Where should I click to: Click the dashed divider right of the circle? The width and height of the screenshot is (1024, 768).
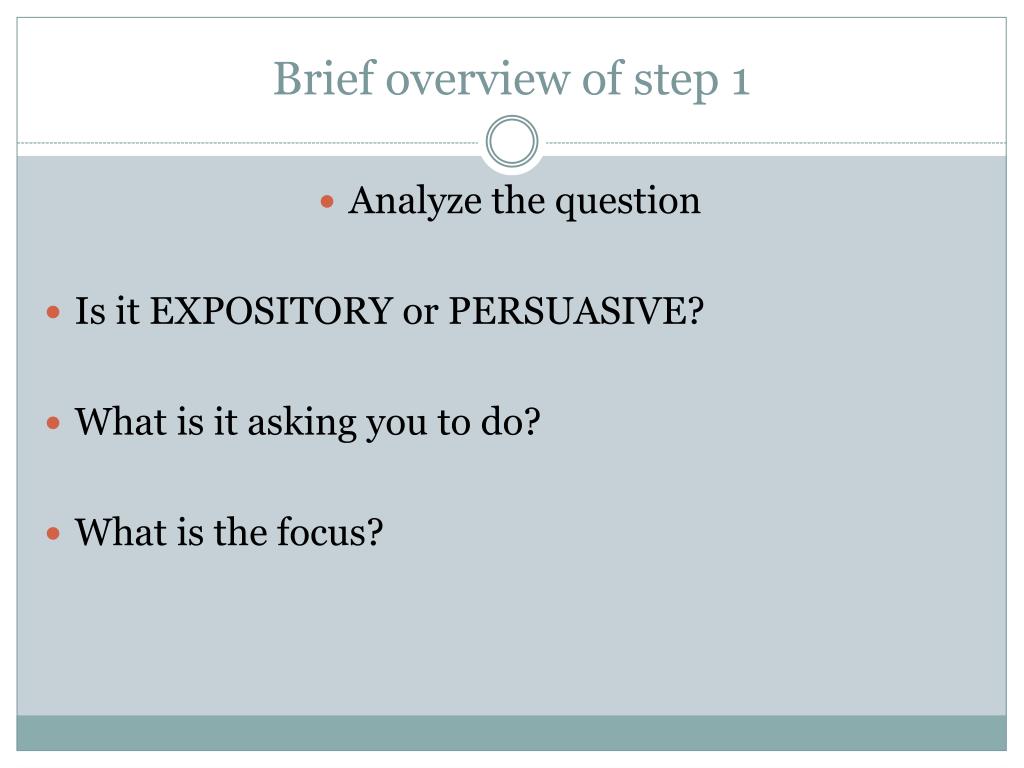pos(775,142)
